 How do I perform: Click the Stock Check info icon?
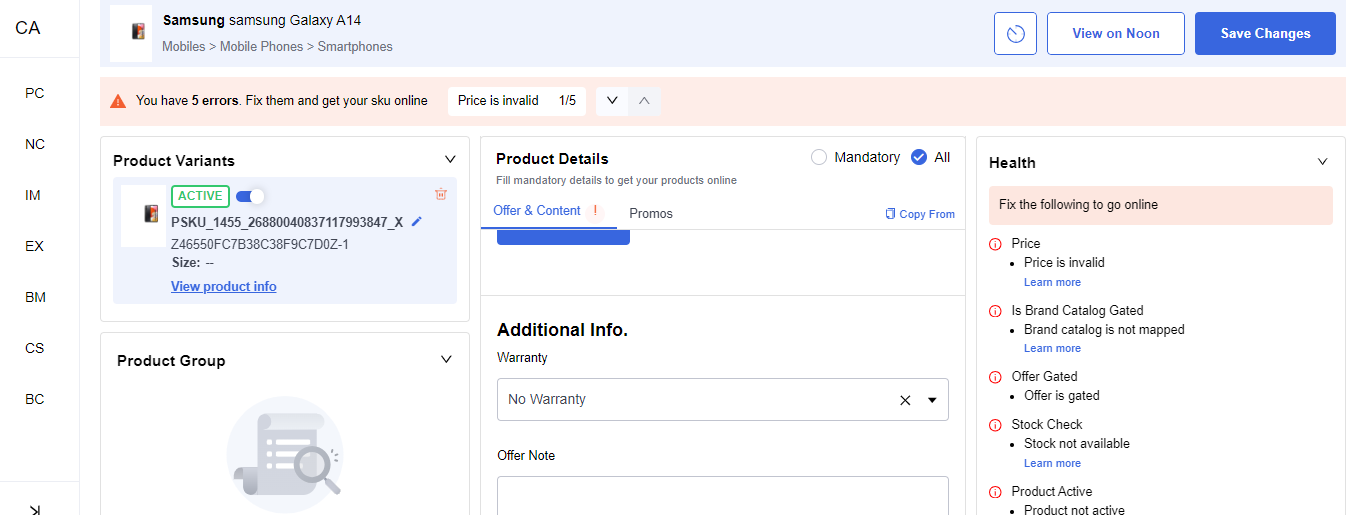click(995, 425)
